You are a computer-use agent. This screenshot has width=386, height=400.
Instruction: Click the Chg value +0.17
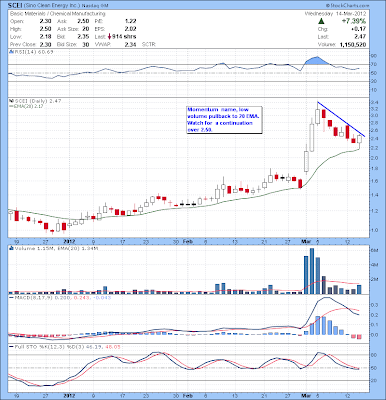pyautogui.click(x=359, y=29)
